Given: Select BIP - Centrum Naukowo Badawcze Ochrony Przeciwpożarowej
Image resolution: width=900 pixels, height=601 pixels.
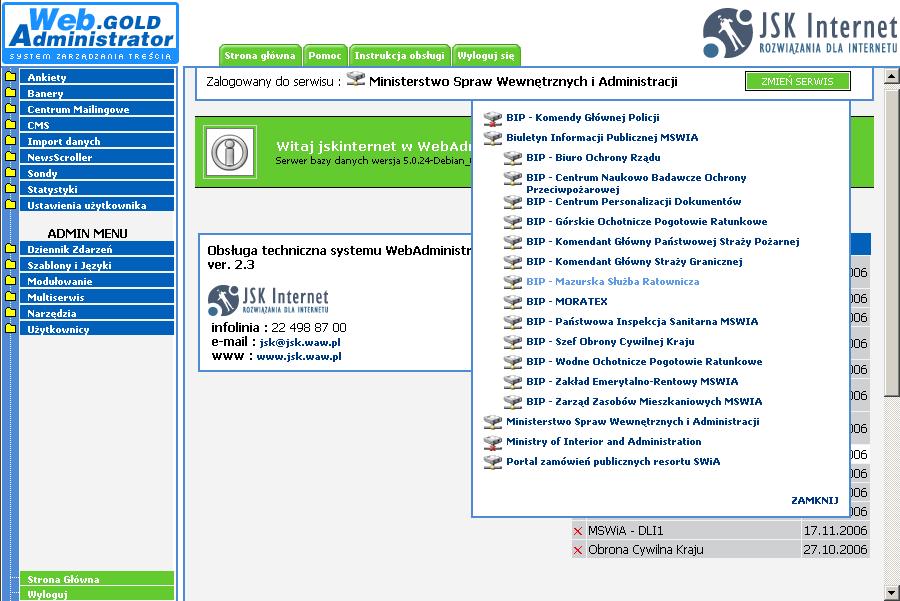Looking at the screenshot, I should point(636,183).
